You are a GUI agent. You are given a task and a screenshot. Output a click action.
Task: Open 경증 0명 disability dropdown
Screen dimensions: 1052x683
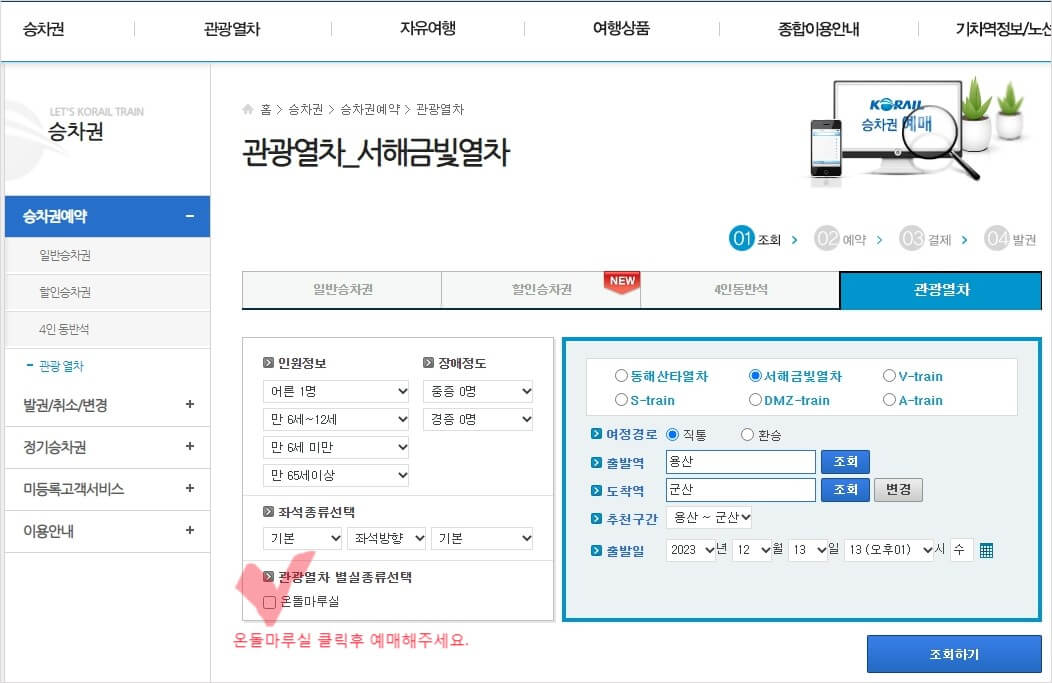[x=478, y=419]
